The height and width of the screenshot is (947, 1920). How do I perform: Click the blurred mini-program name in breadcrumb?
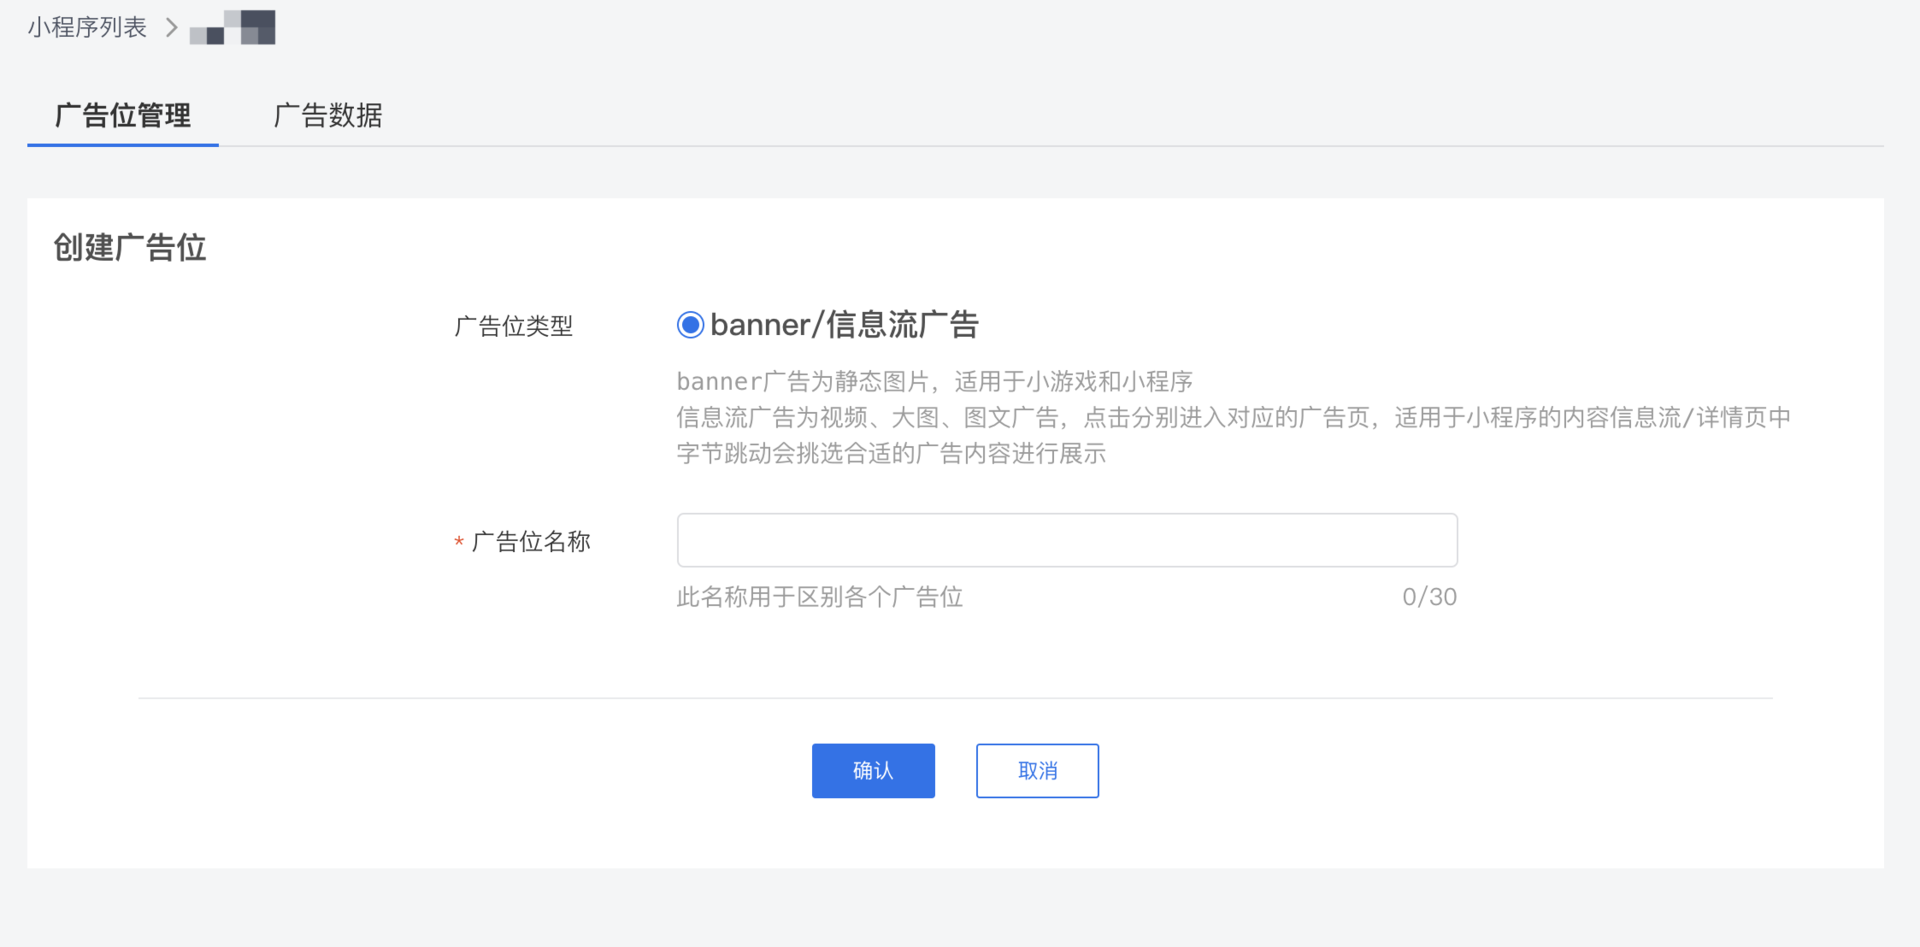click(x=232, y=27)
